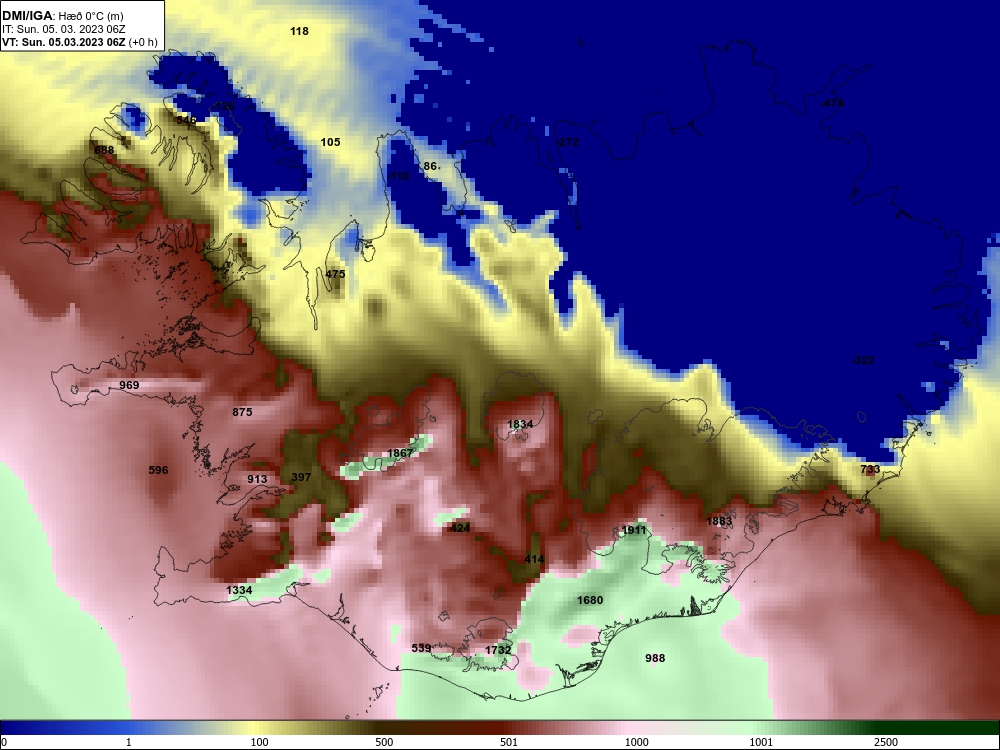Click the legend label 2500
This screenshot has width=1000, height=750.
(886, 742)
